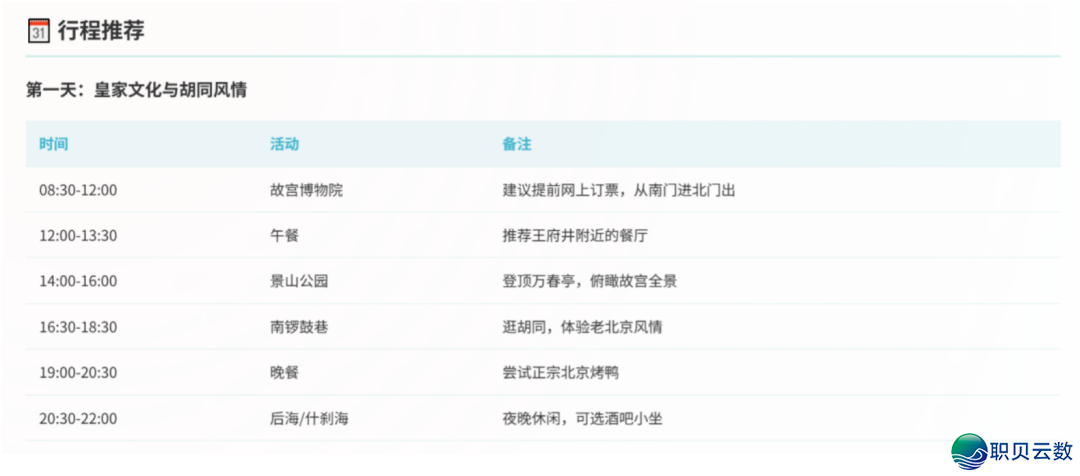Click the 南锣鼓巷 activity cell
The image size is (1080, 476).
(299, 327)
